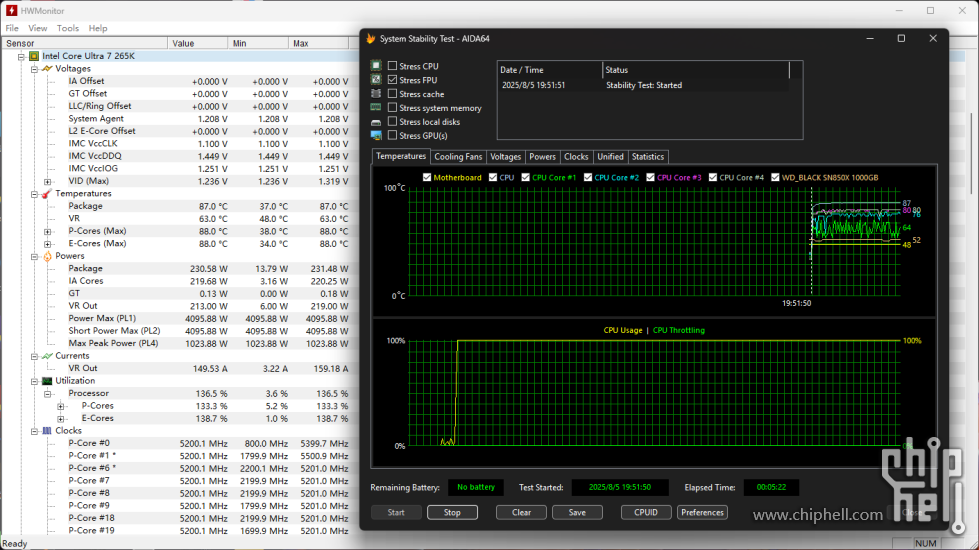The height and width of the screenshot is (550, 979).
Task: Expand the P-Cores (Max) temperature node
Action: [47, 232]
